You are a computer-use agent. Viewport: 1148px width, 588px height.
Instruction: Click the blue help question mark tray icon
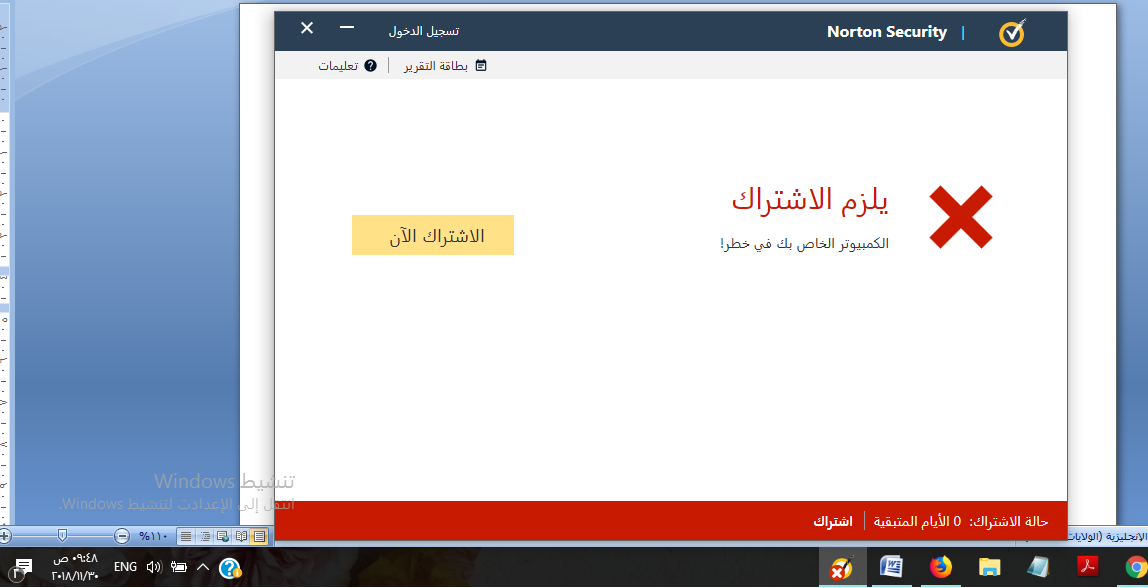tap(230, 567)
